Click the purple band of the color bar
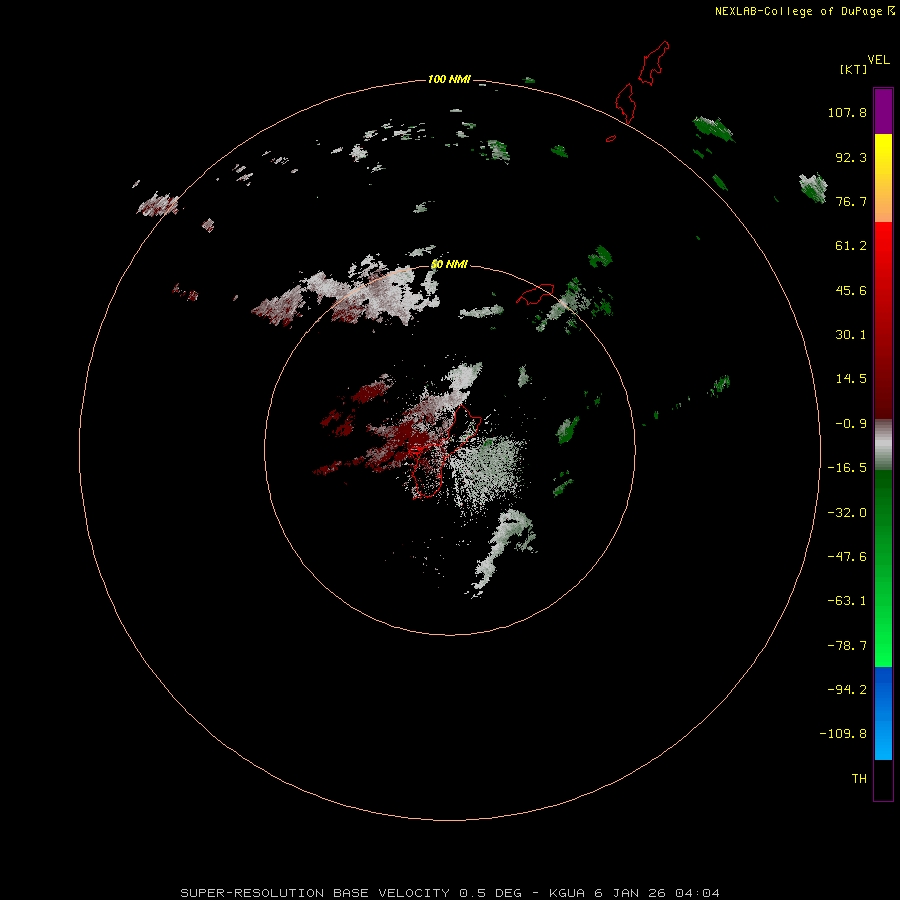Image resolution: width=900 pixels, height=900 pixels. 883,111
